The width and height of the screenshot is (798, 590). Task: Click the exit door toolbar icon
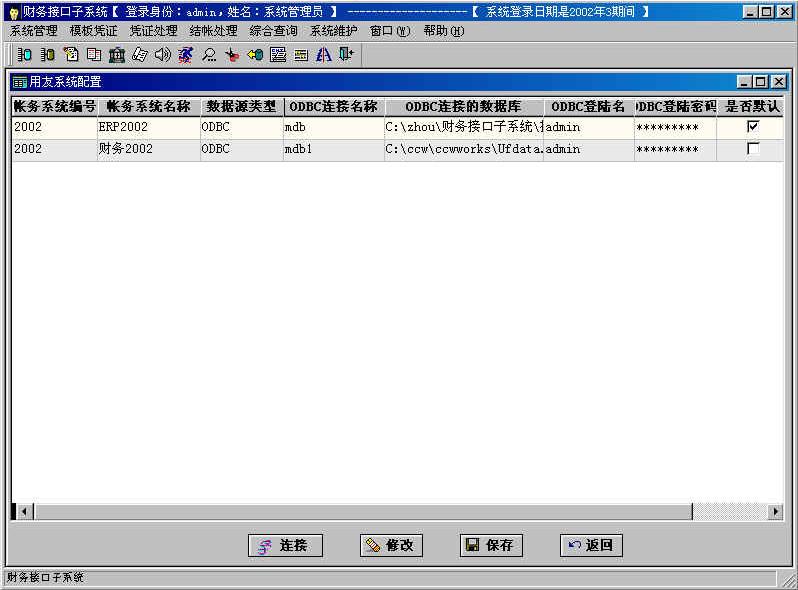tap(346, 55)
